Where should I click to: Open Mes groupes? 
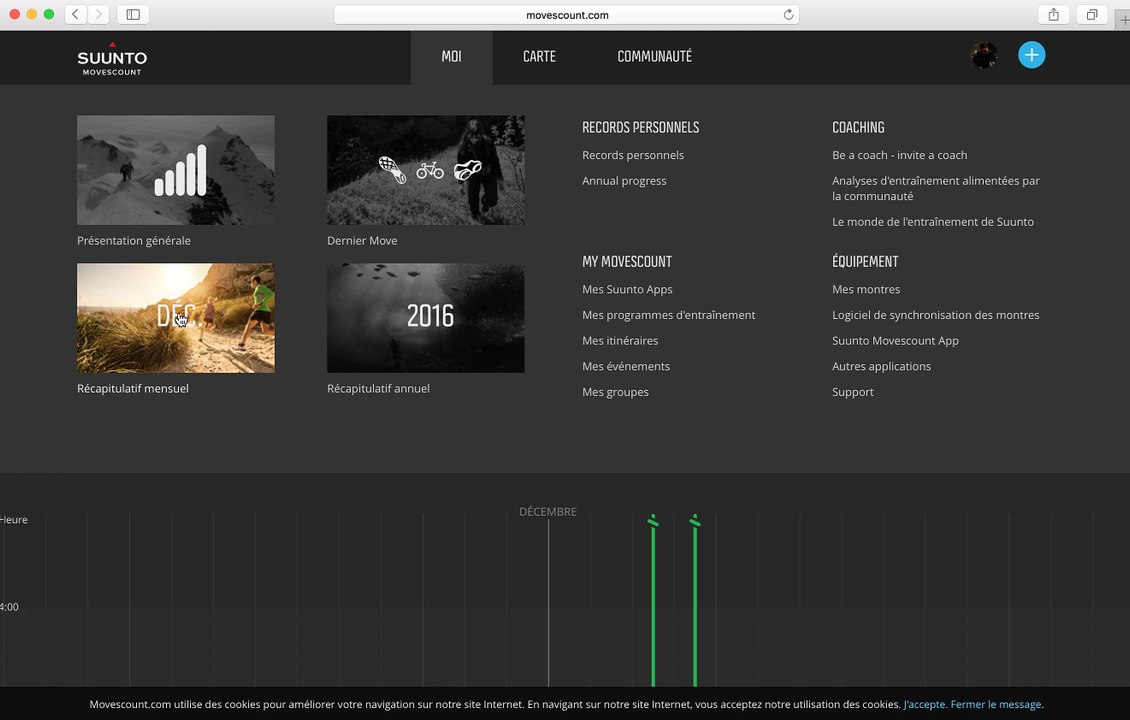click(x=615, y=392)
